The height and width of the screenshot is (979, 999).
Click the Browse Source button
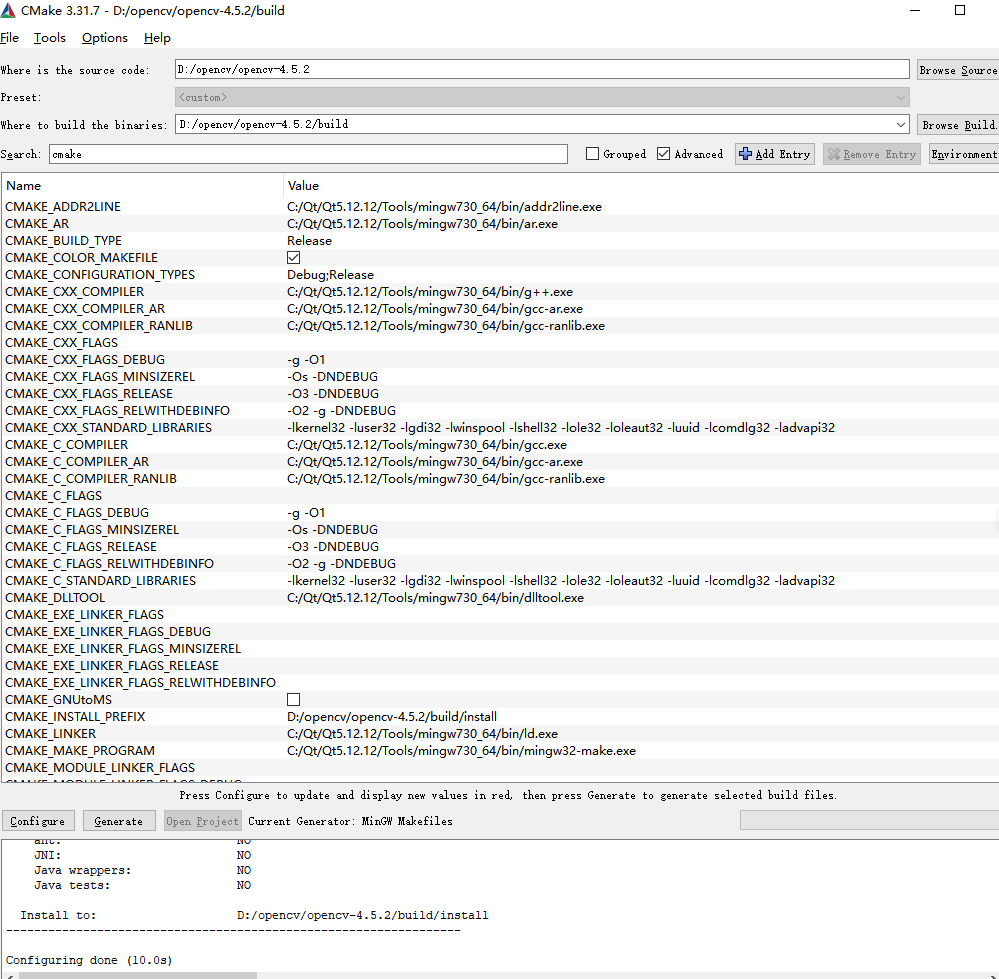pyautogui.click(x=958, y=70)
